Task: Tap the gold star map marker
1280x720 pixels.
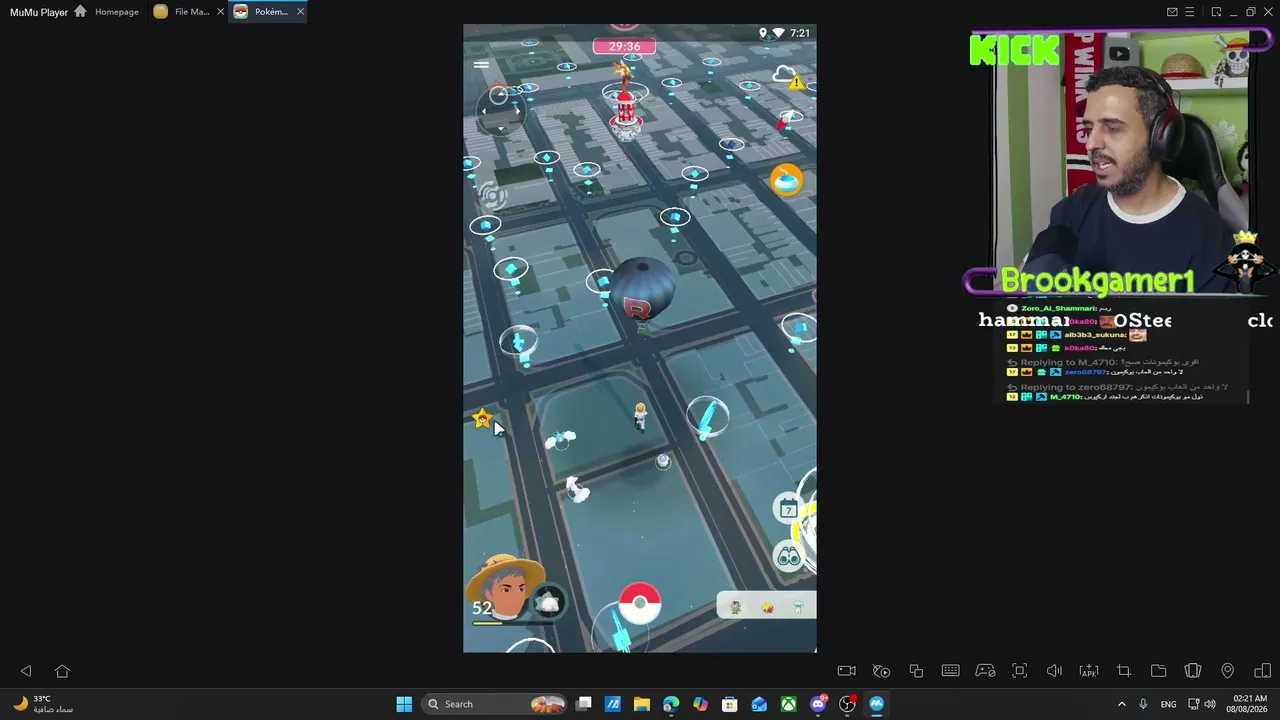Action: (482, 419)
